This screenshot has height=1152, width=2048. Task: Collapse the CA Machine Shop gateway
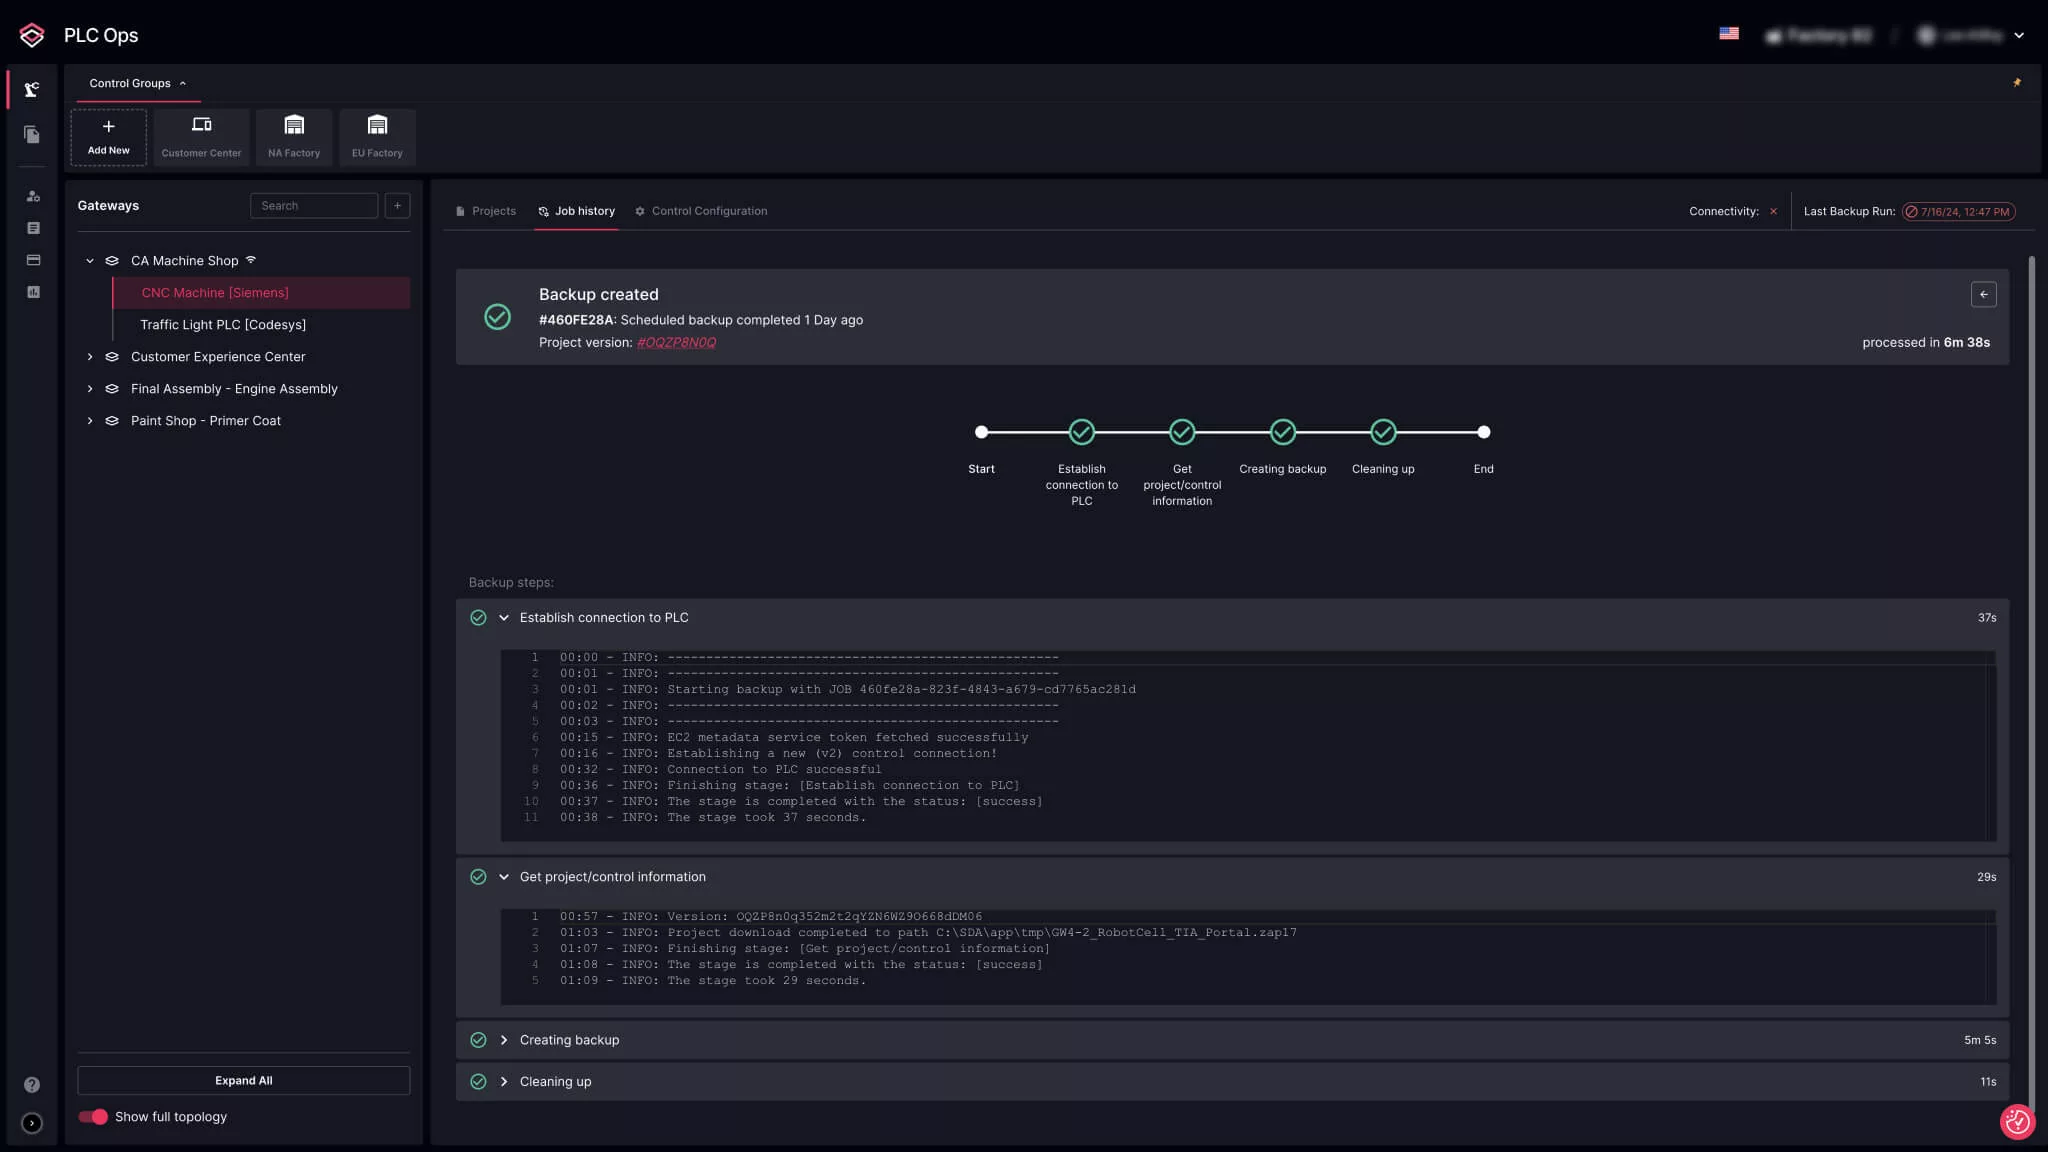(90, 261)
